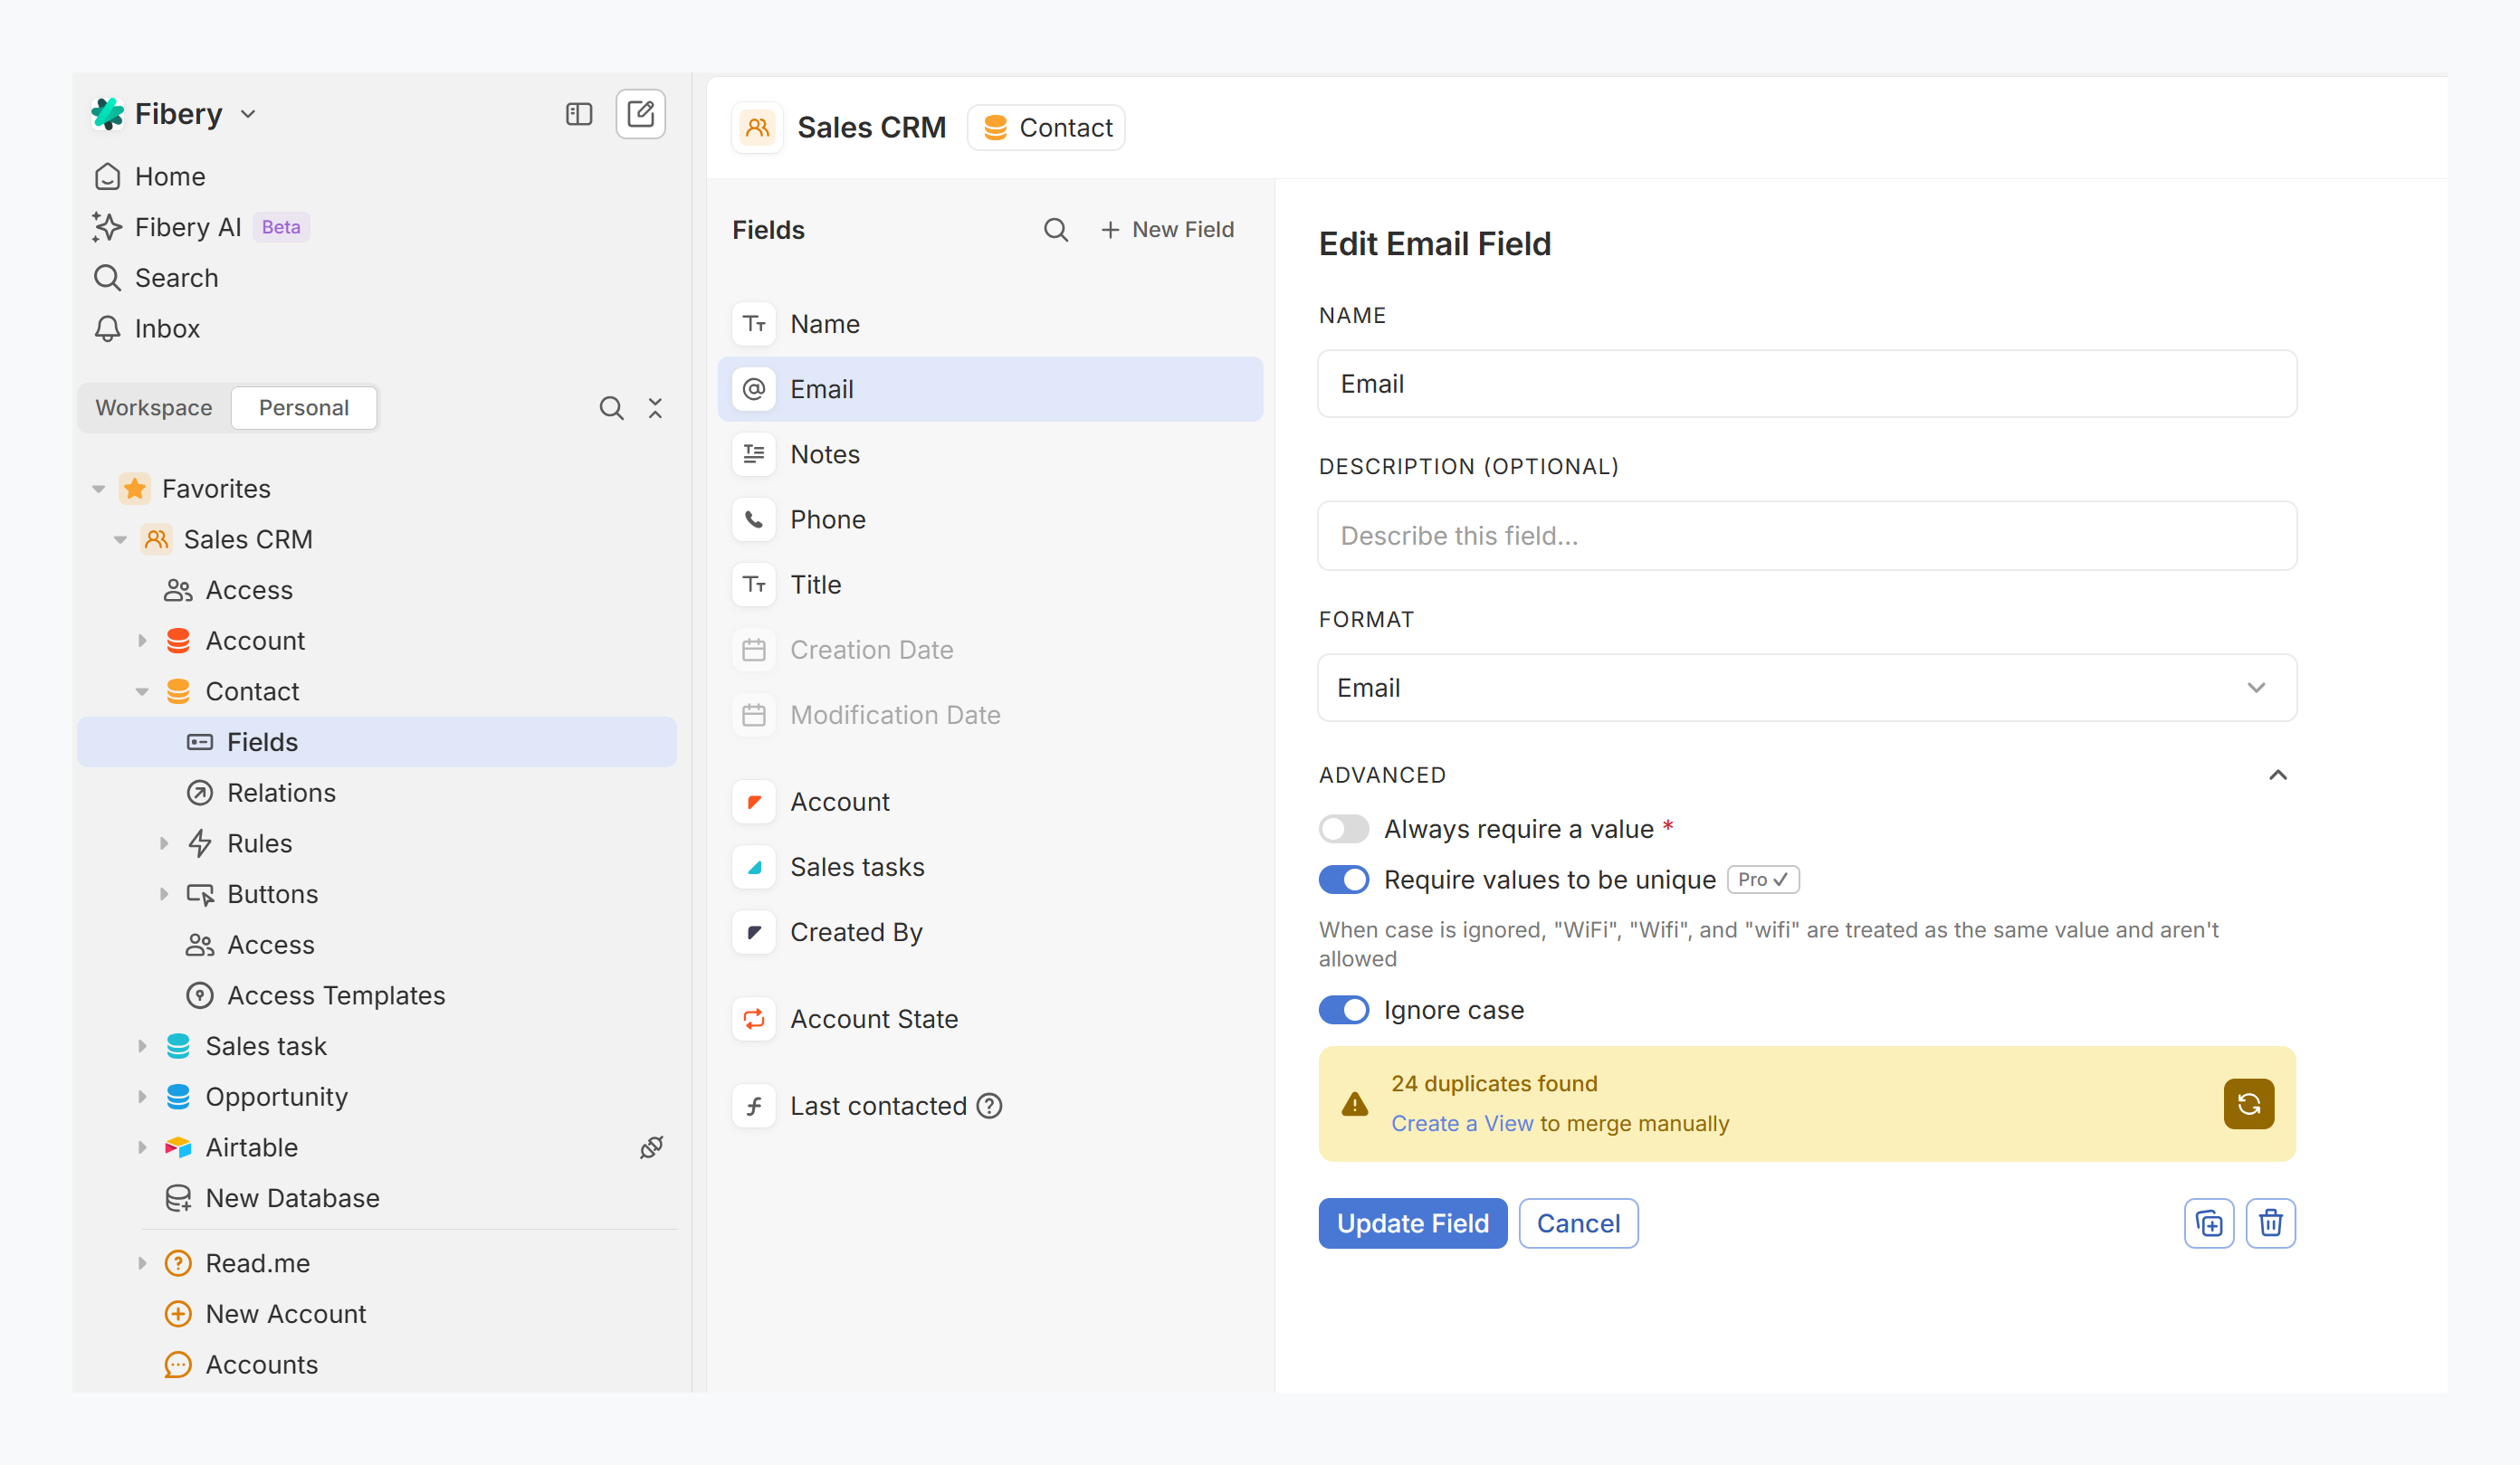The width and height of the screenshot is (2520, 1465).
Task: Collapse the Contact database node
Action: 142,692
